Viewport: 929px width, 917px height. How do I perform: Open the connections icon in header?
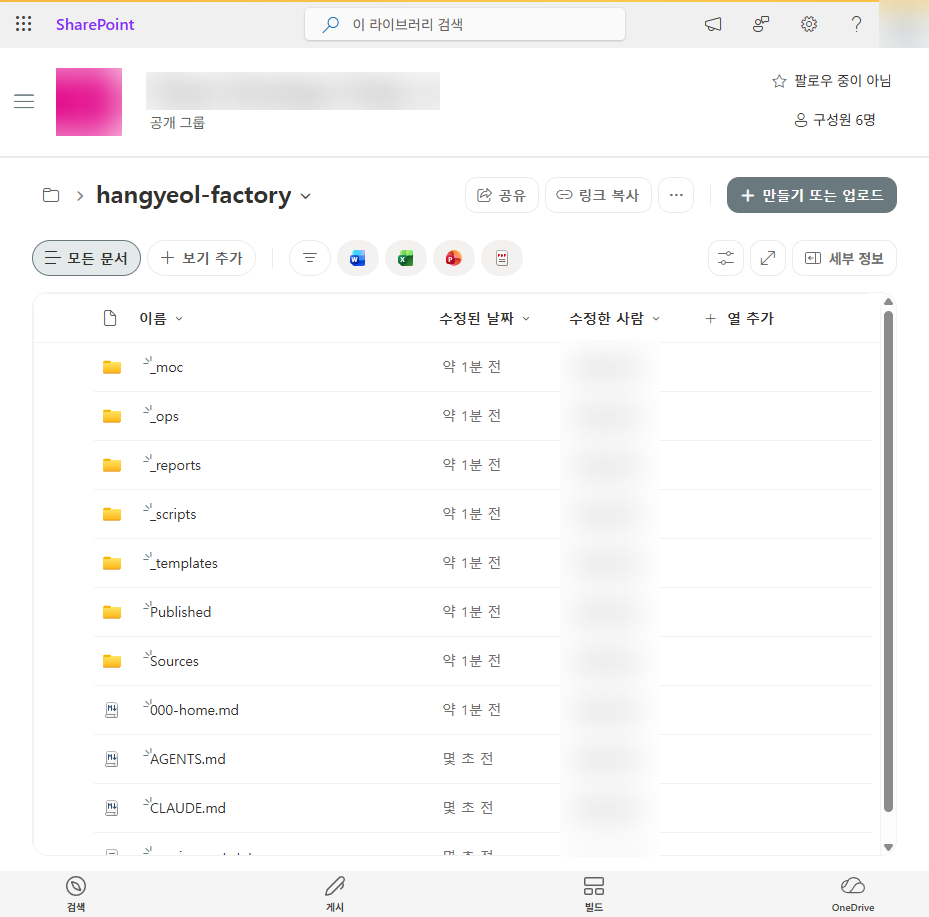761,24
